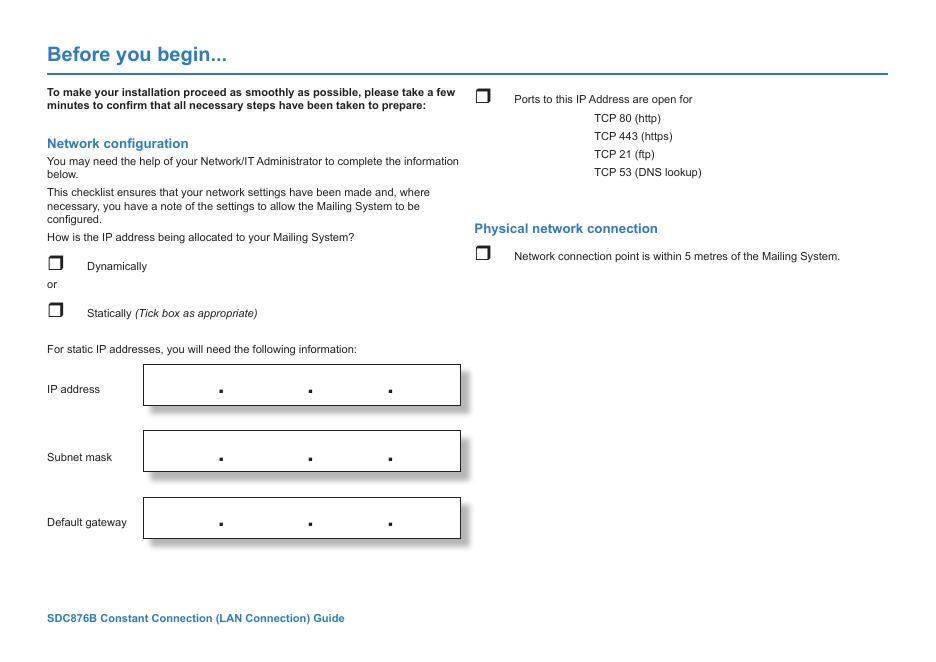Image resolution: width=936 pixels, height=662 pixels.
Task: Click the IP address entry box
Action: (301, 385)
